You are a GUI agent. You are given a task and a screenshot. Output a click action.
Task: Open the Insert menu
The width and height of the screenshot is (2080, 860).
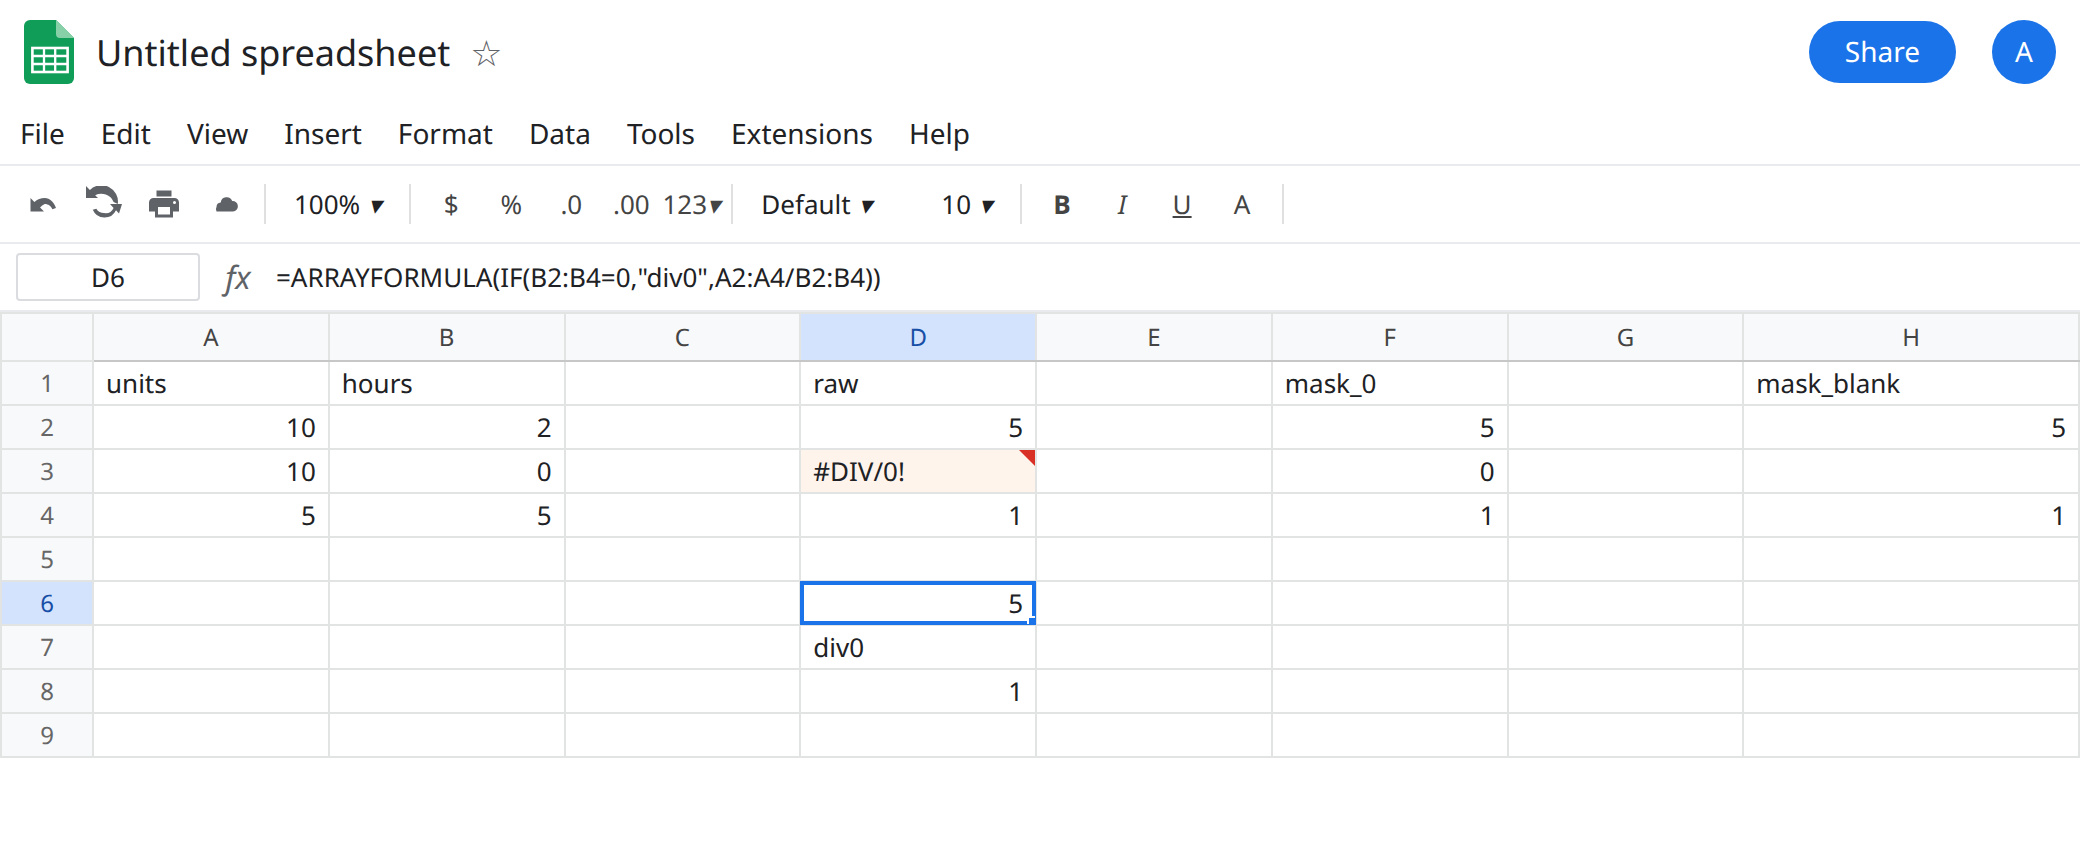(322, 134)
